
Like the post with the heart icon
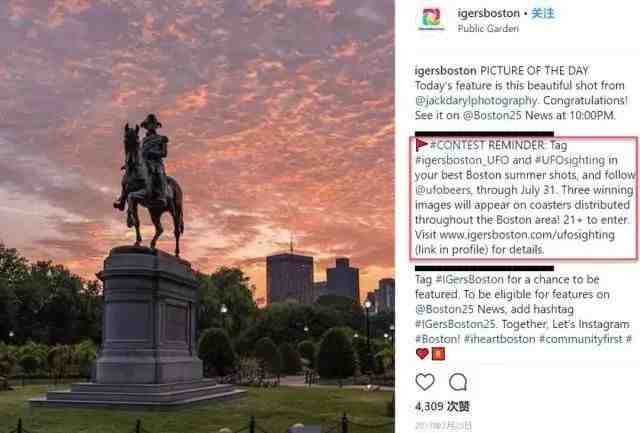[424, 382]
